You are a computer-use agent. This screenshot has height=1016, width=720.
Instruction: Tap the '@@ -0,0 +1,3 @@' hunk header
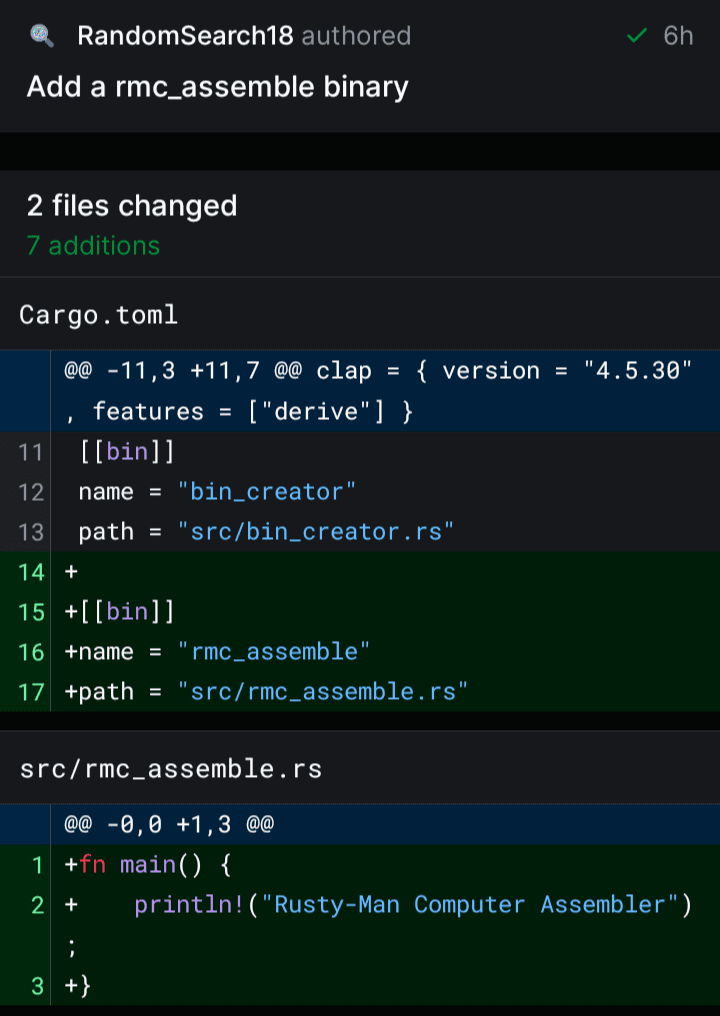point(169,825)
